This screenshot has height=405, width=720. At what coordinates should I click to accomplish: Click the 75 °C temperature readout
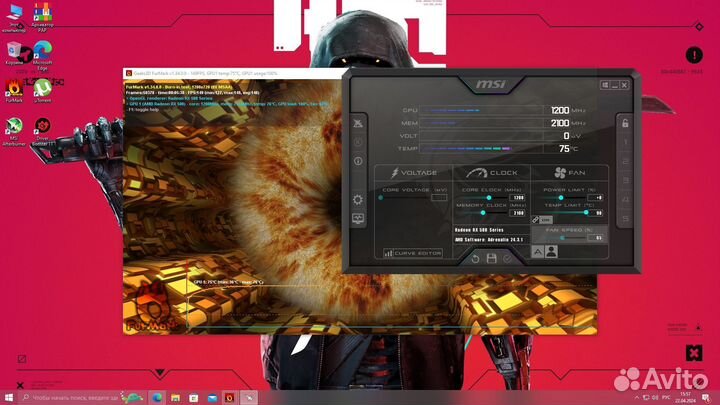pyautogui.click(x=568, y=148)
